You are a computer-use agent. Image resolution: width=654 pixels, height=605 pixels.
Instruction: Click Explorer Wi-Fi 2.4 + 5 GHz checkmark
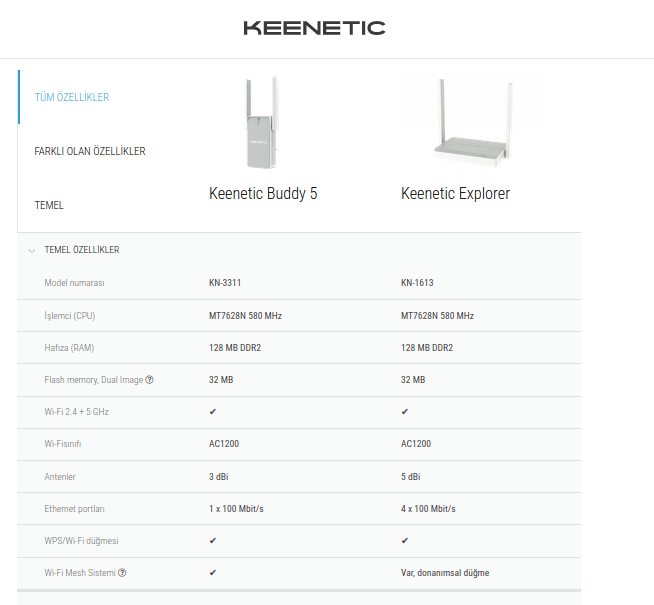[x=405, y=412]
